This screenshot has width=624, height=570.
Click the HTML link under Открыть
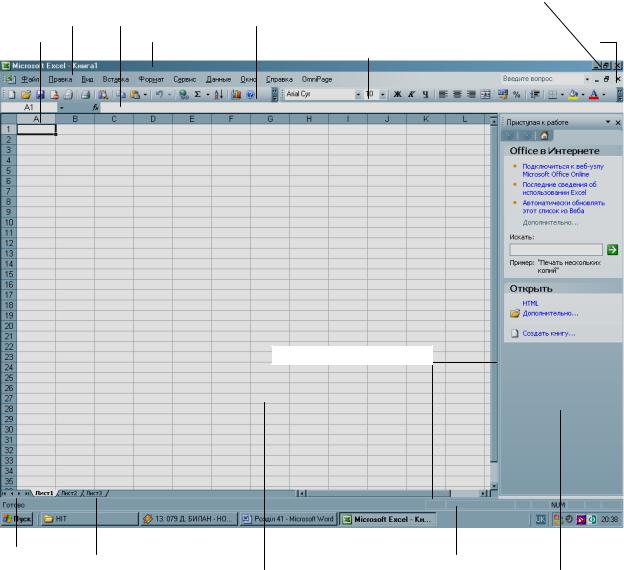[530, 303]
